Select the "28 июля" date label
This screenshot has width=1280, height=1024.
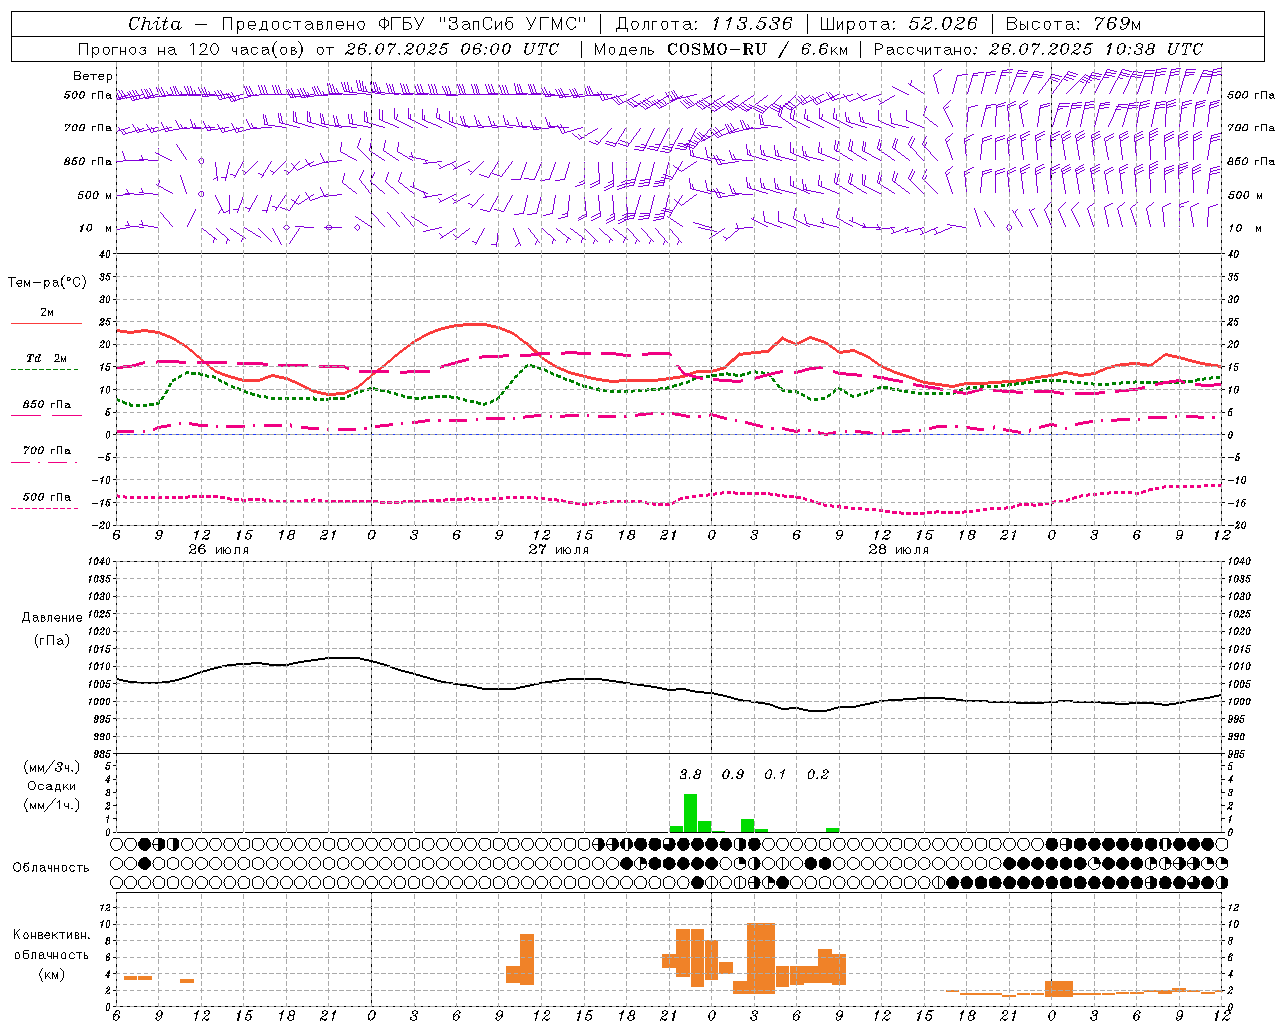[899, 550]
